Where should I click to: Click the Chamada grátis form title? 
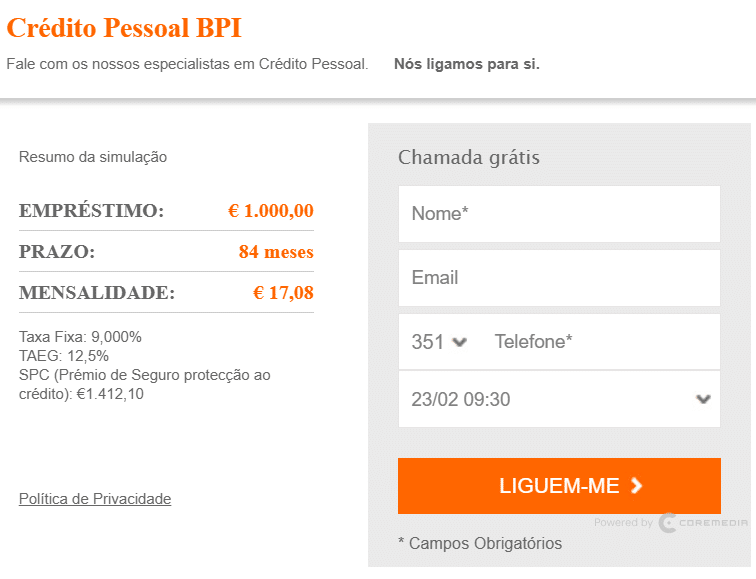pos(469,157)
